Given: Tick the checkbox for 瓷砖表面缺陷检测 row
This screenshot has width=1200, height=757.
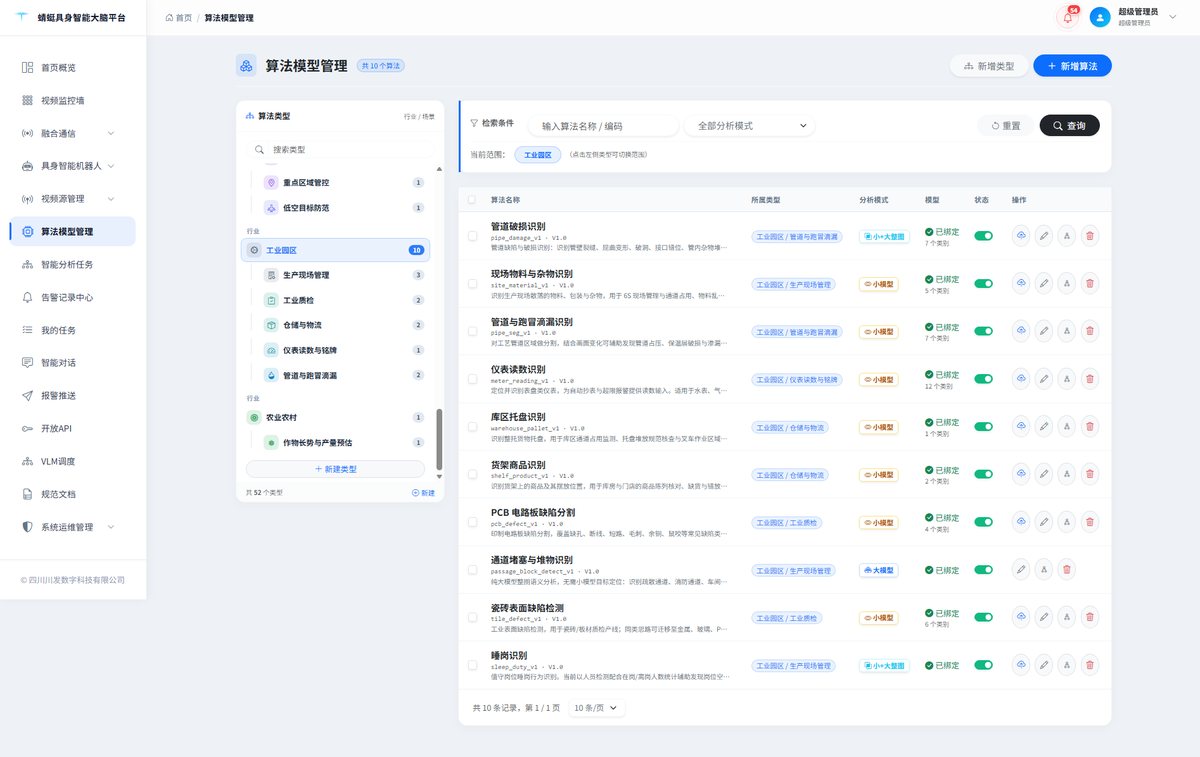Looking at the screenshot, I should 472,617.
